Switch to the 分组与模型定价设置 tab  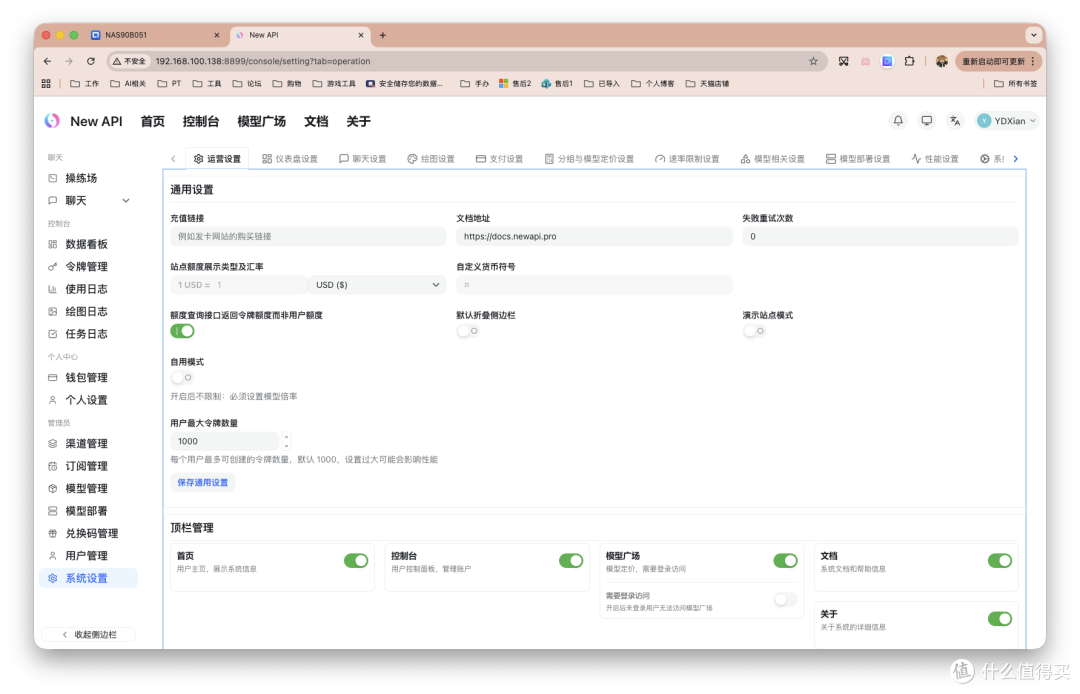(x=589, y=159)
